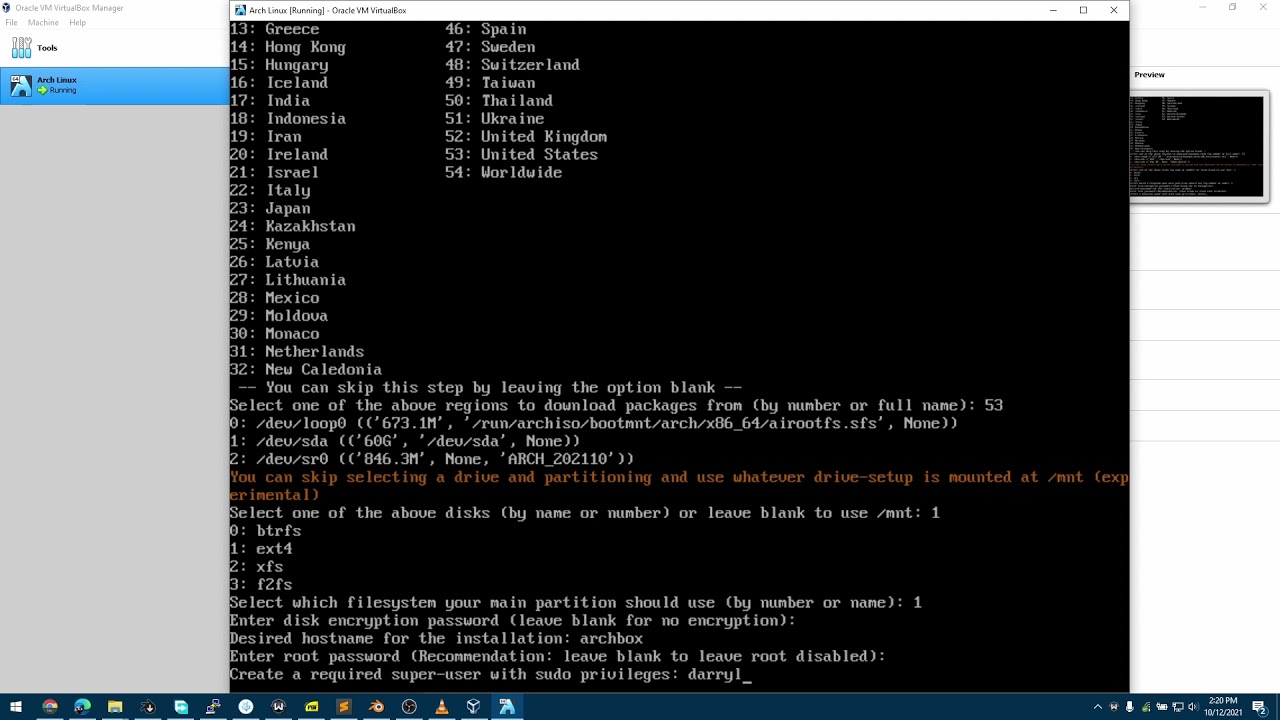The width and height of the screenshot is (1280, 720).
Task: Minimize the Arch Linux VM window
Action: point(1053,10)
